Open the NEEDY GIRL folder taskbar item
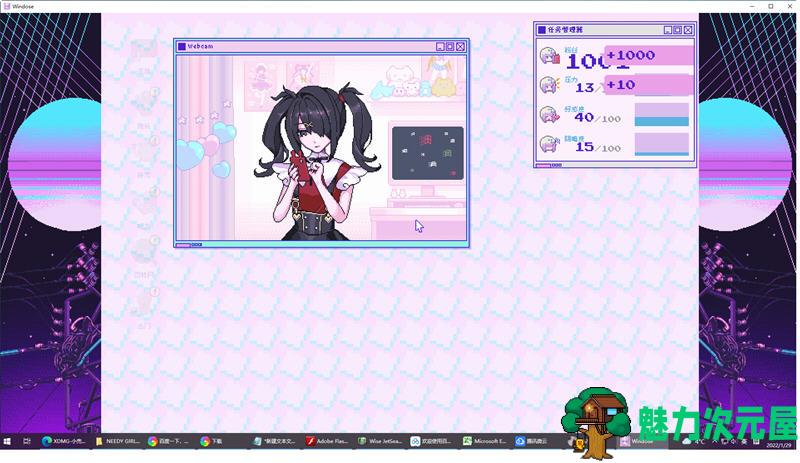 pyautogui.click(x=117, y=441)
